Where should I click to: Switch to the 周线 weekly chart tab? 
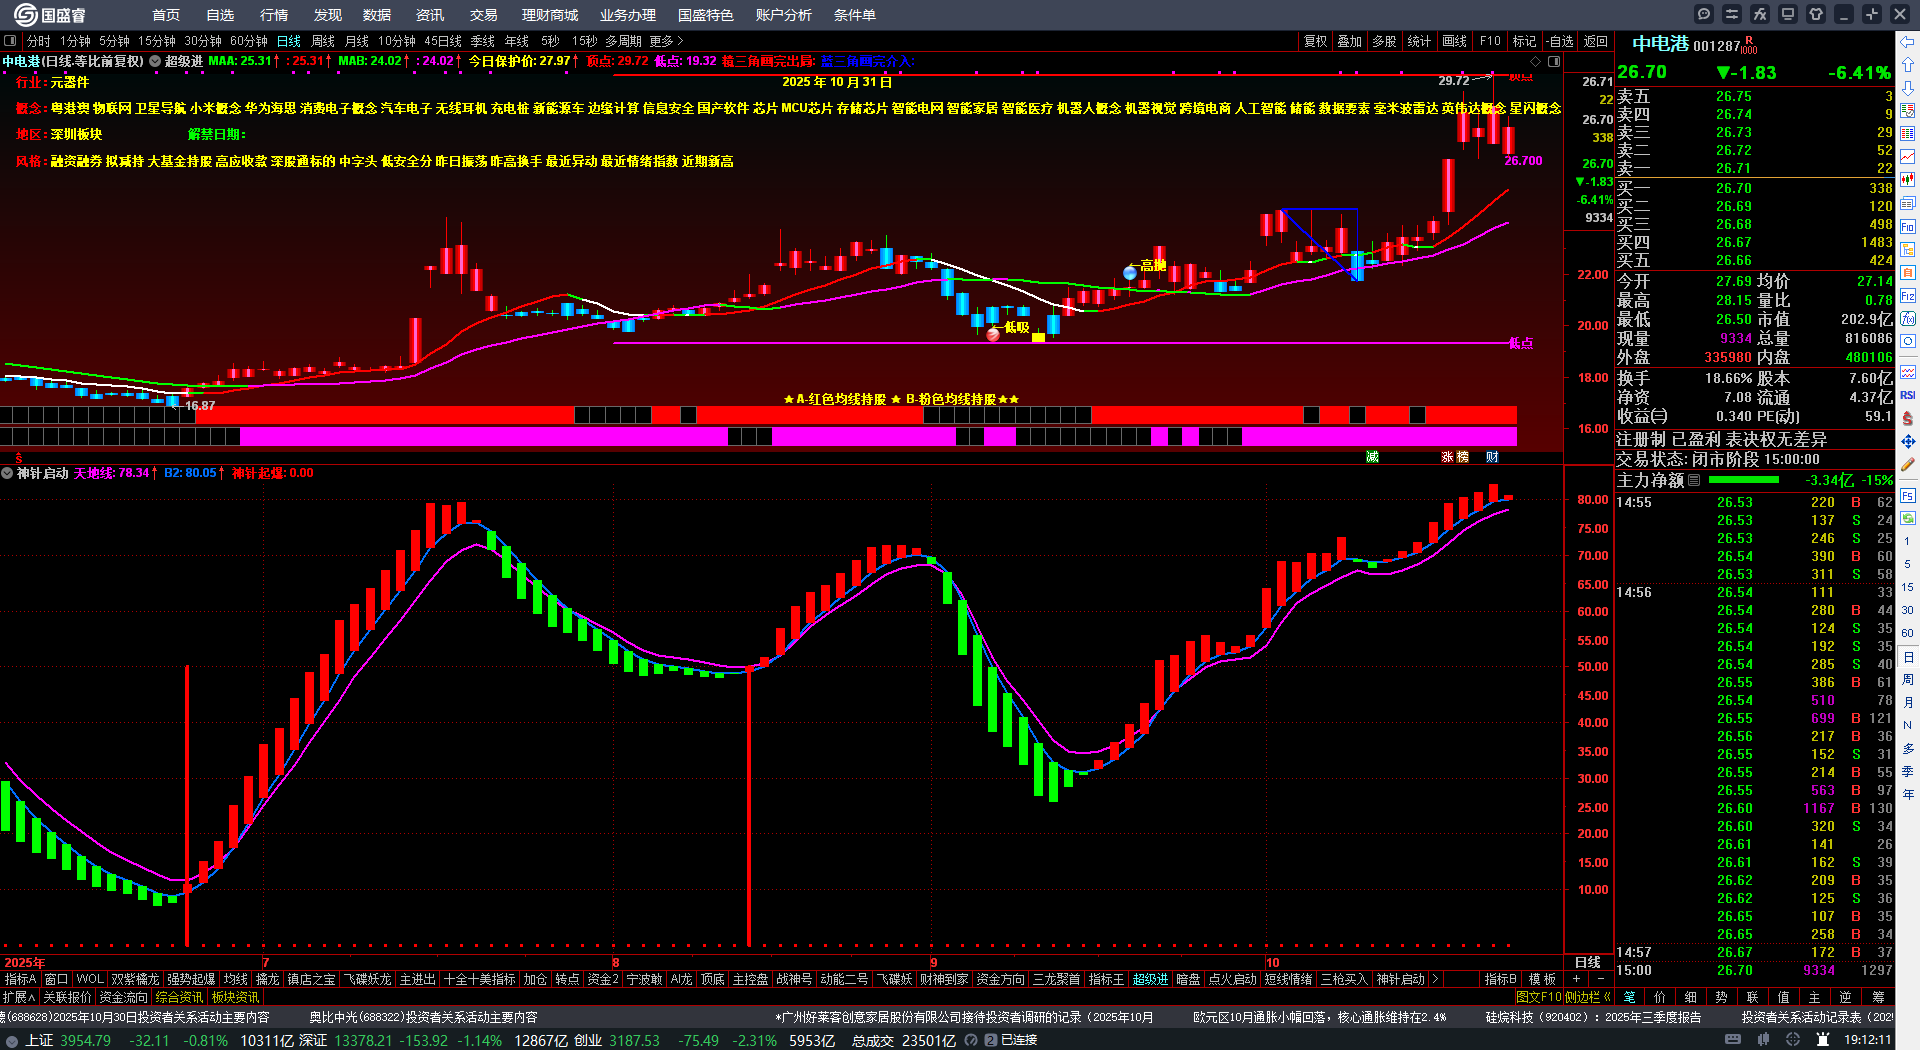323,41
